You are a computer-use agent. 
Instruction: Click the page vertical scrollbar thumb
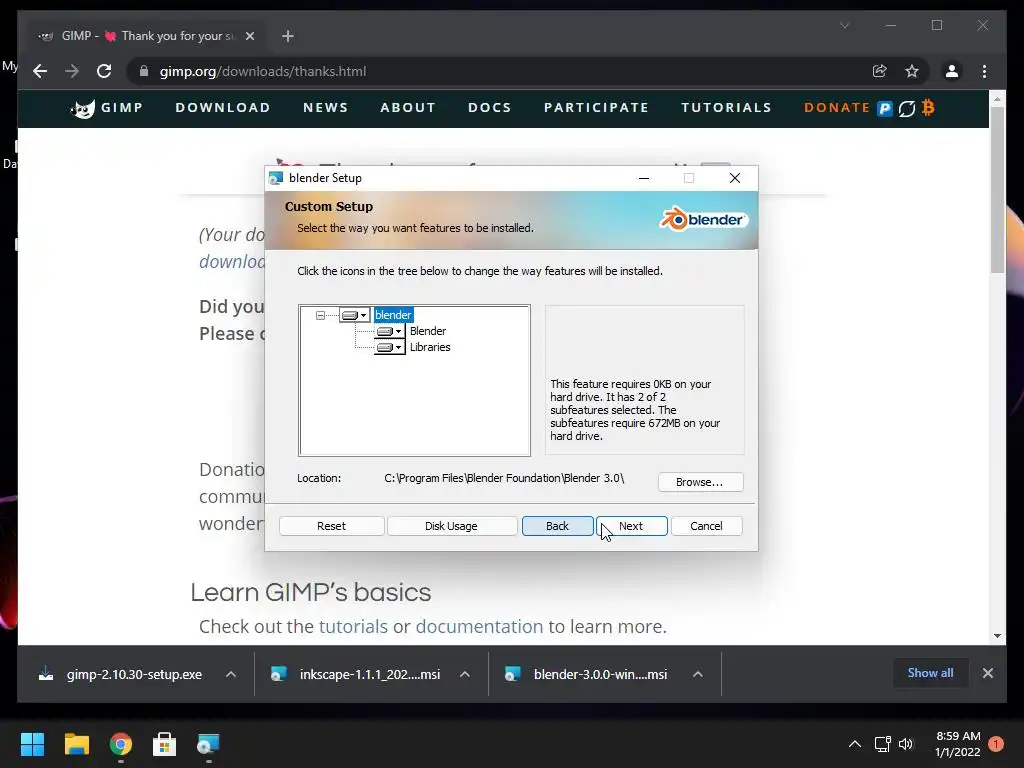[997, 189]
